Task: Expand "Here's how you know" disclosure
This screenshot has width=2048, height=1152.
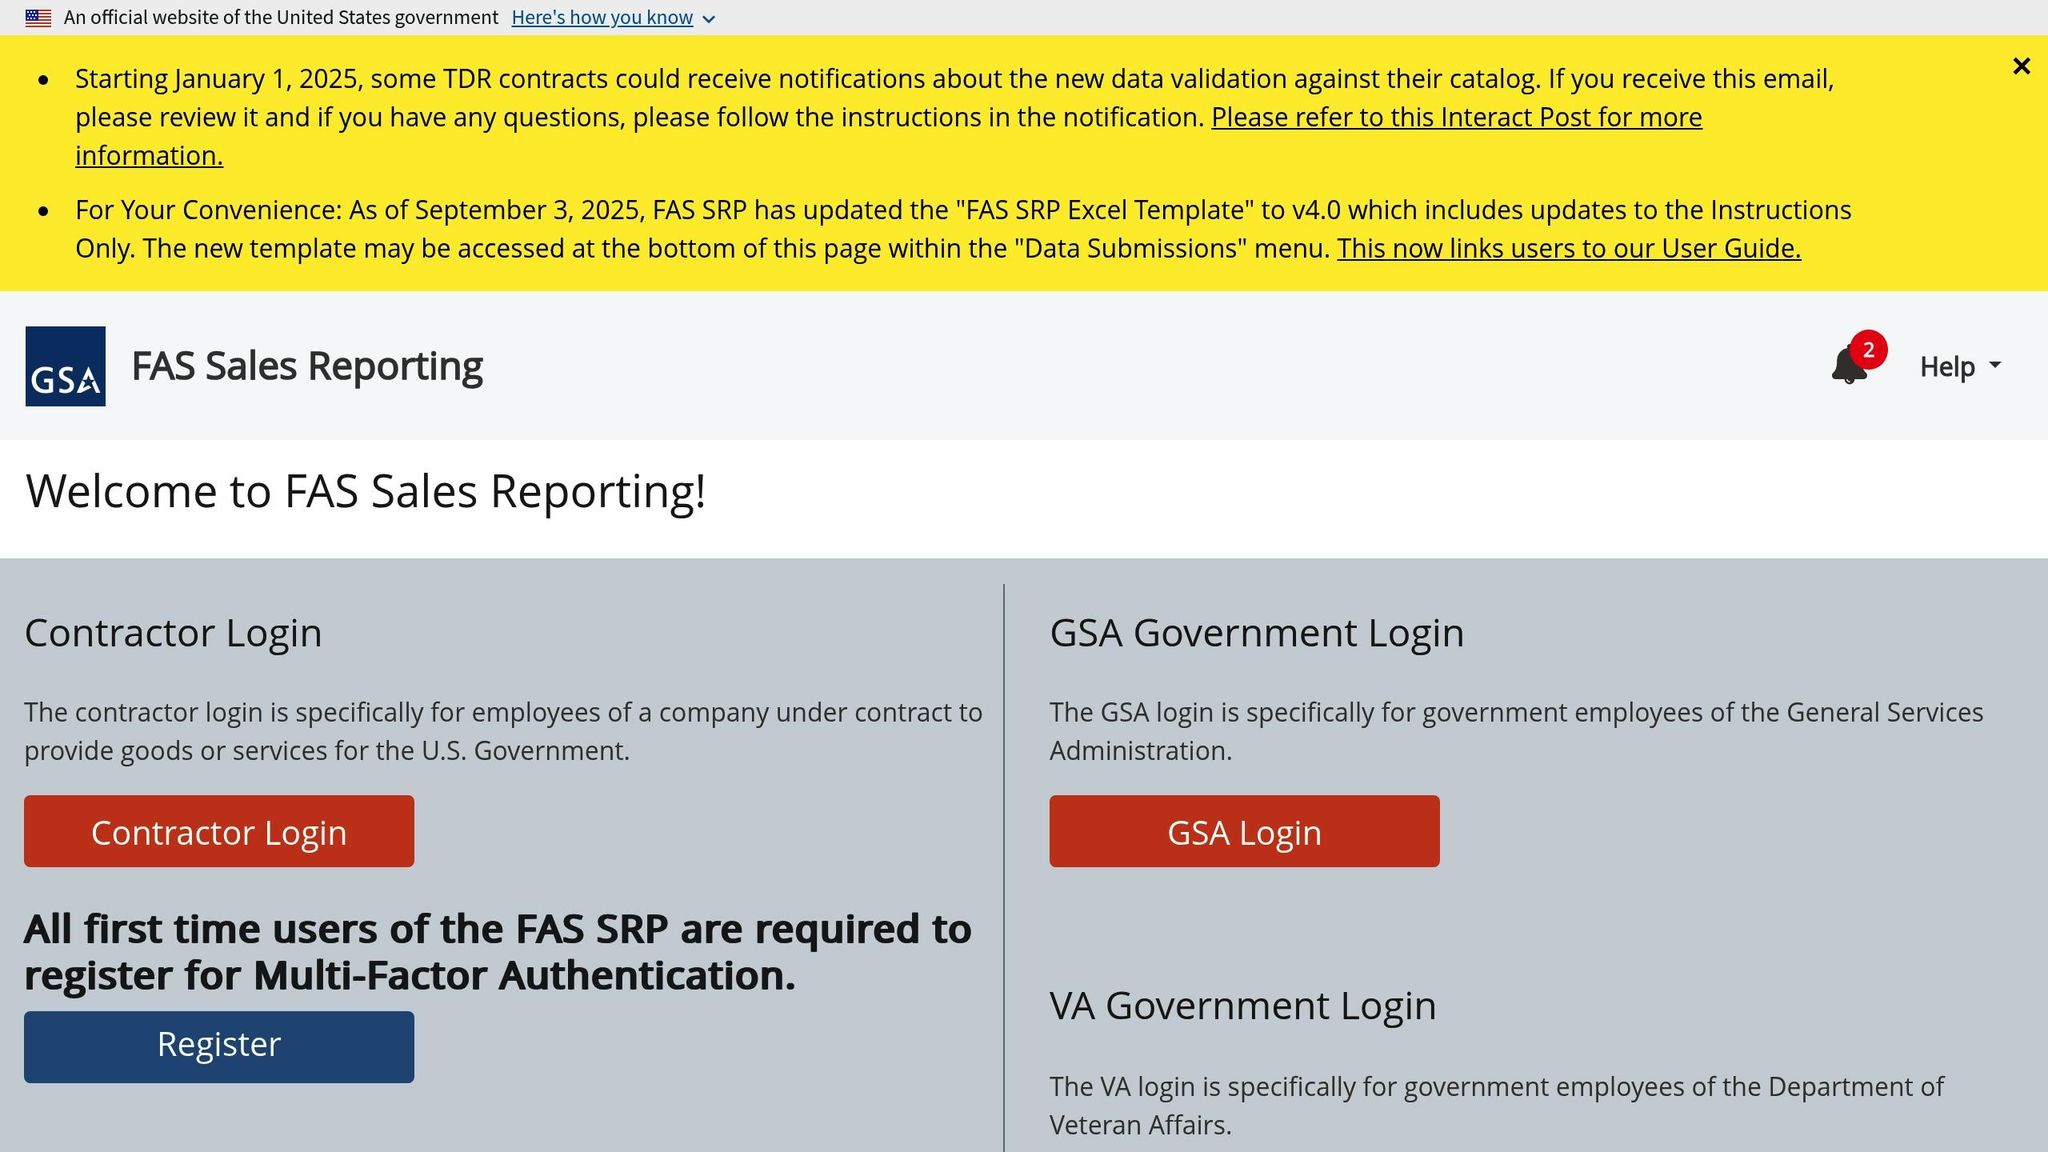Action: pyautogui.click(x=602, y=18)
